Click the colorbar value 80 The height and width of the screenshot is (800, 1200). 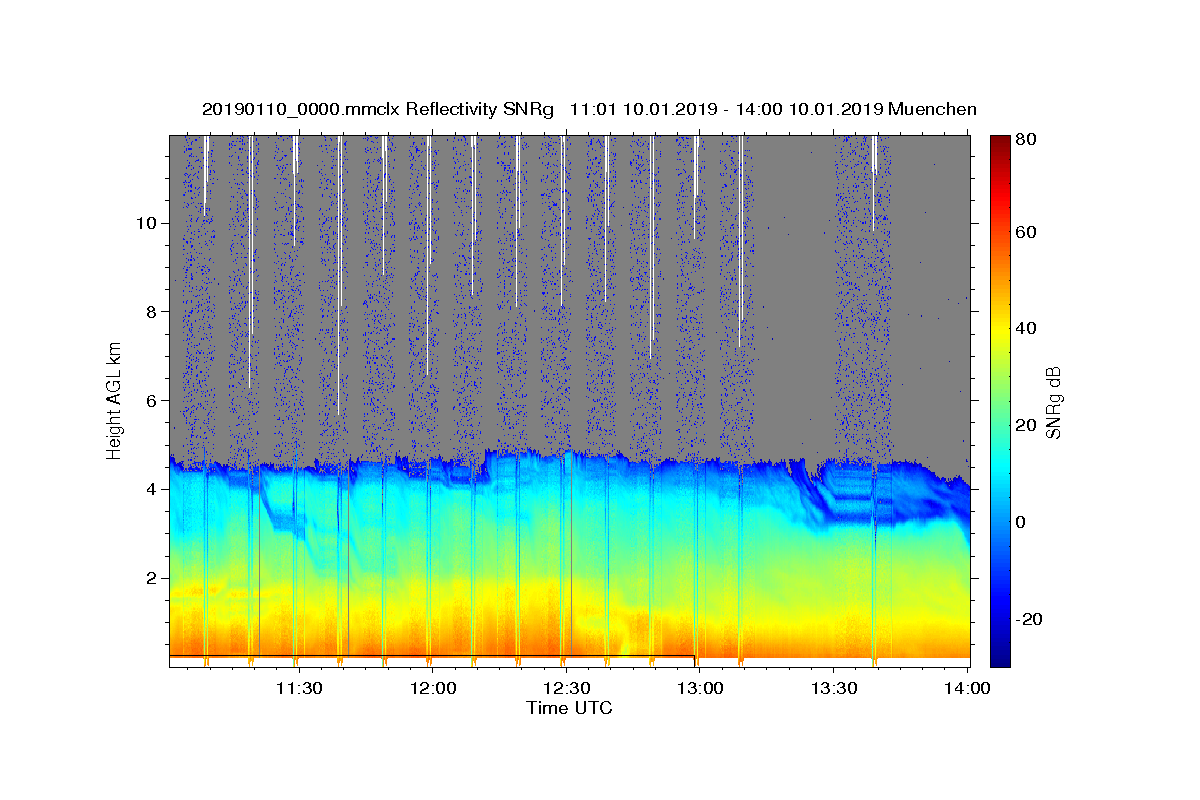tap(1028, 139)
